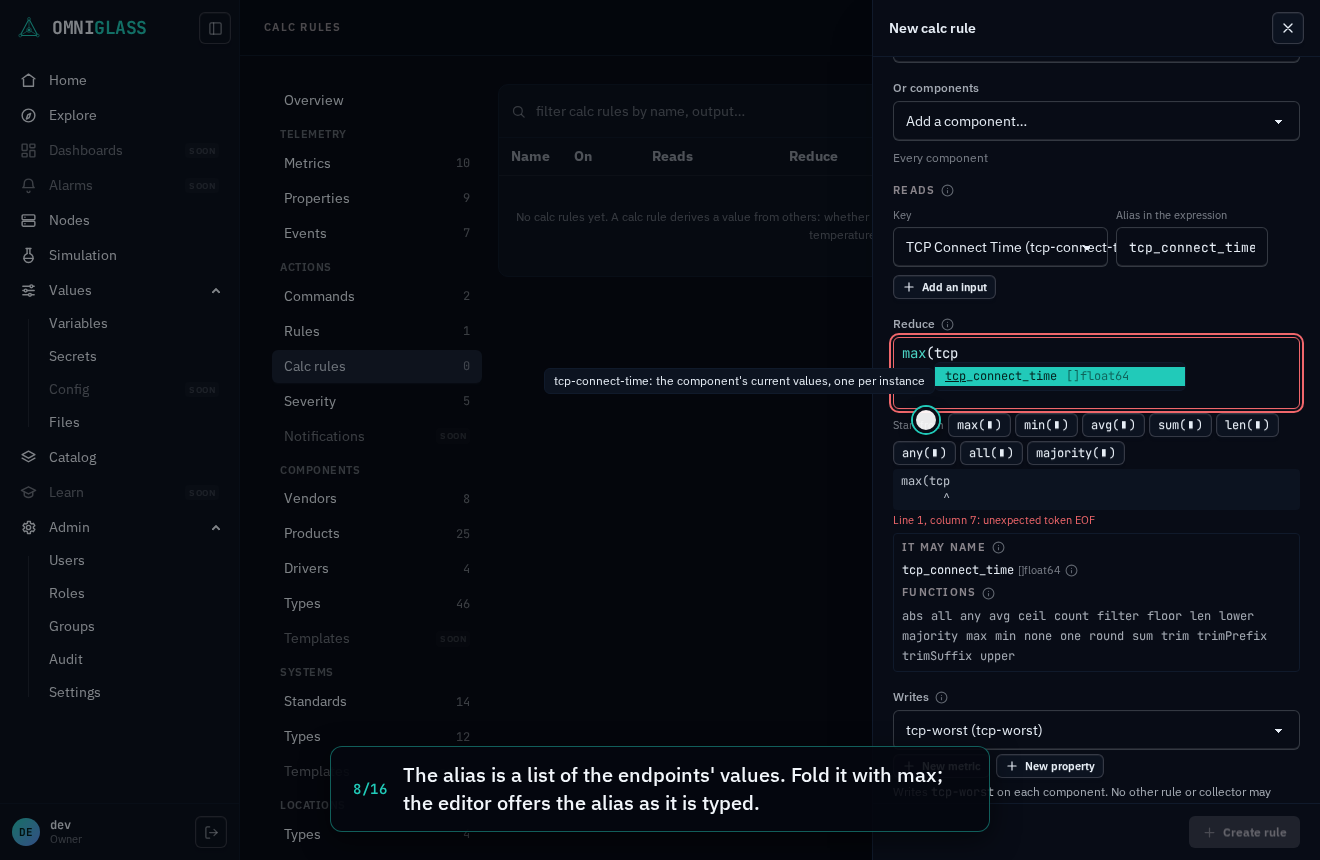Click the info icon beside Functions
The height and width of the screenshot is (860, 1320).
click(x=989, y=593)
